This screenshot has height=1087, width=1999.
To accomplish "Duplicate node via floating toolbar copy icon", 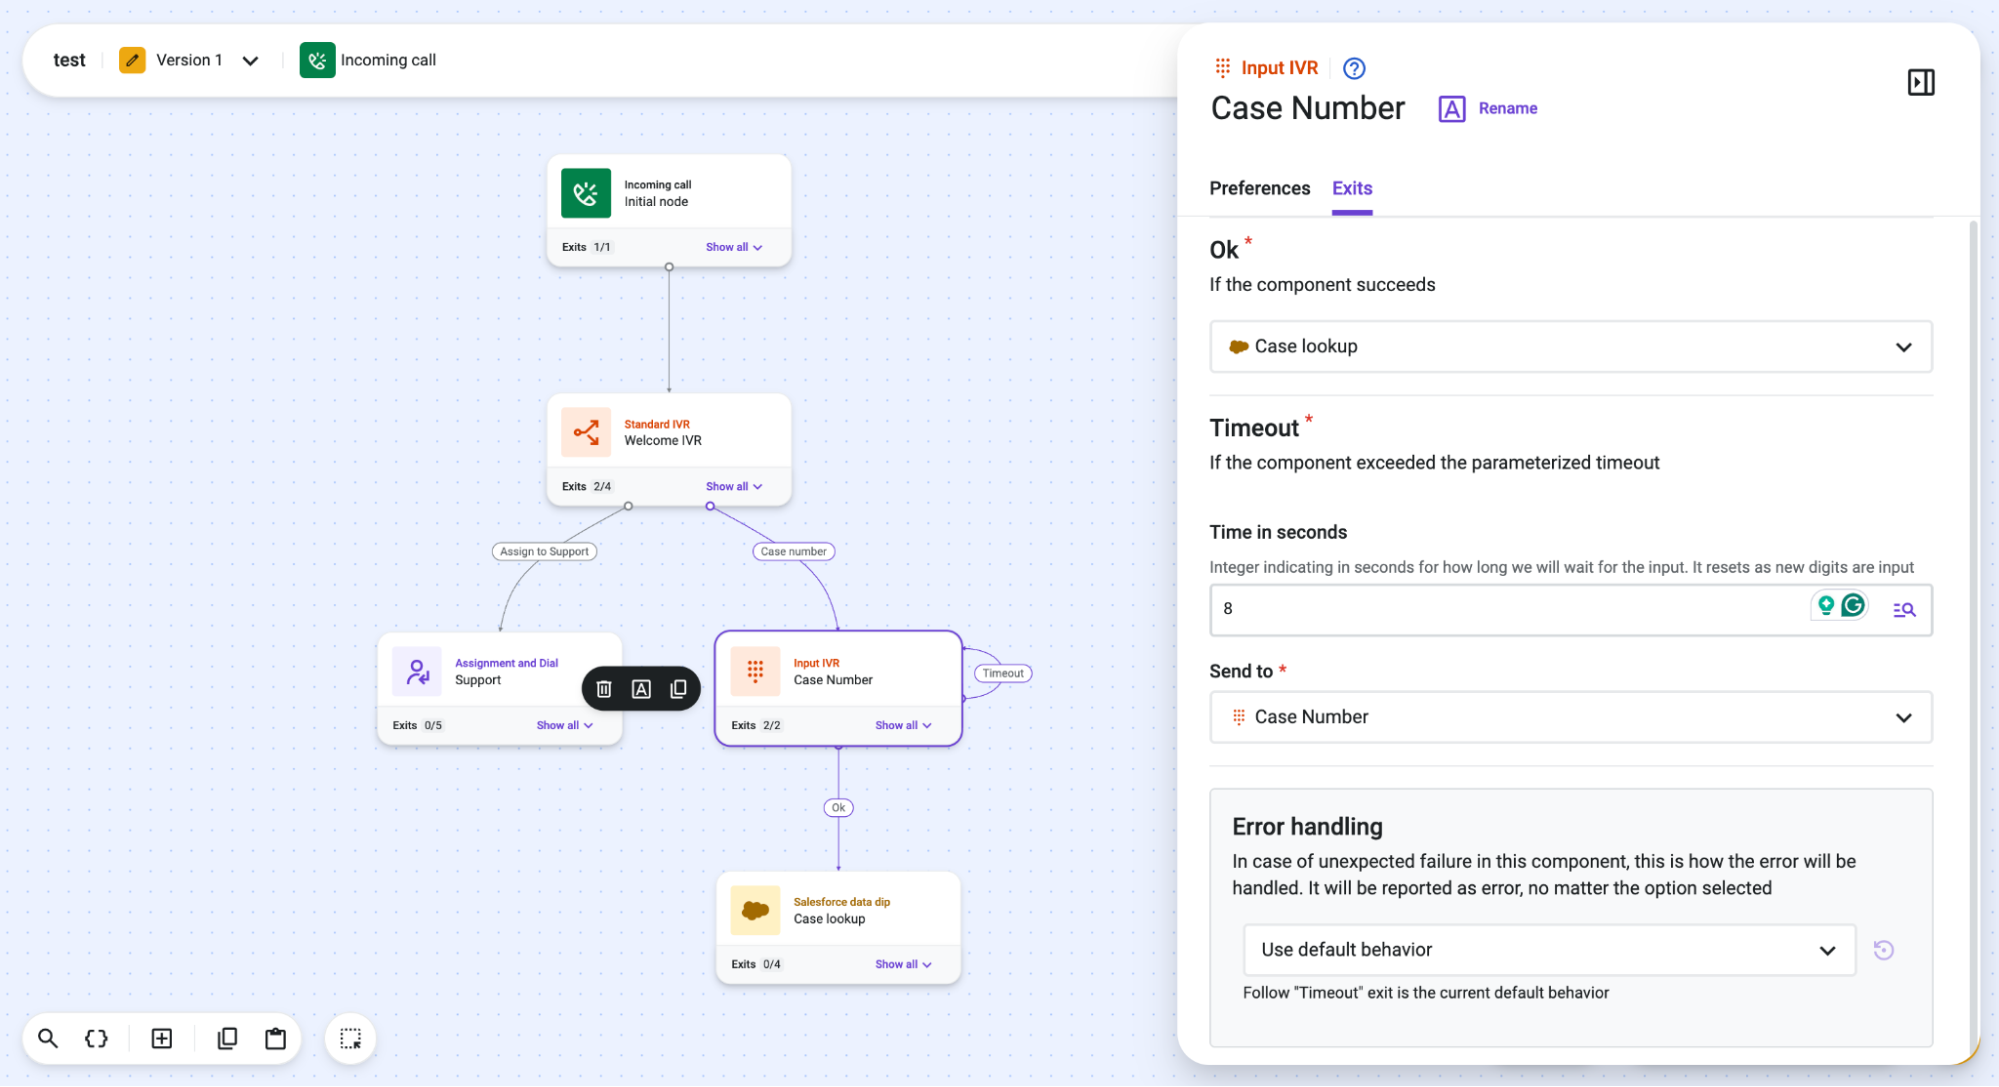I will pos(678,688).
